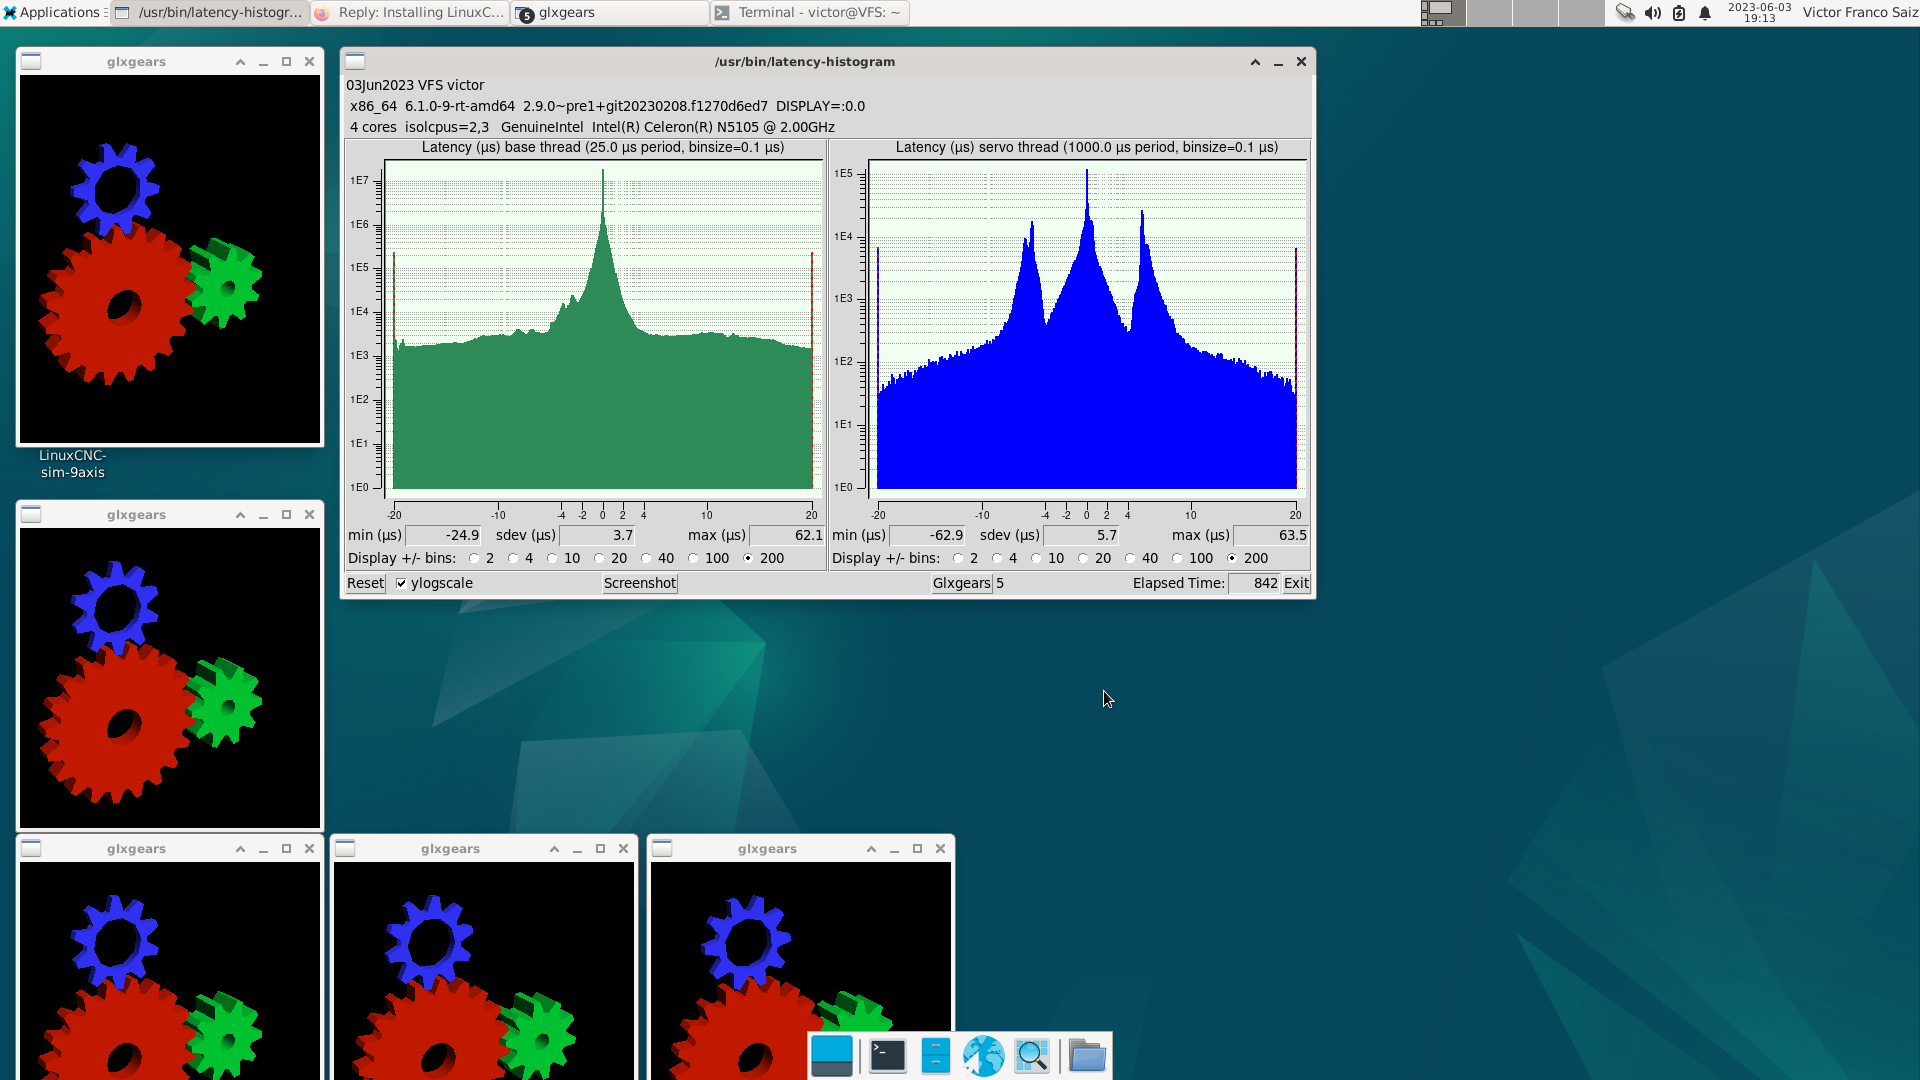Image resolution: width=1920 pixels, height=1080 pixels.
Task: Select servo thread display bins 20
Action: point(1083,558)
